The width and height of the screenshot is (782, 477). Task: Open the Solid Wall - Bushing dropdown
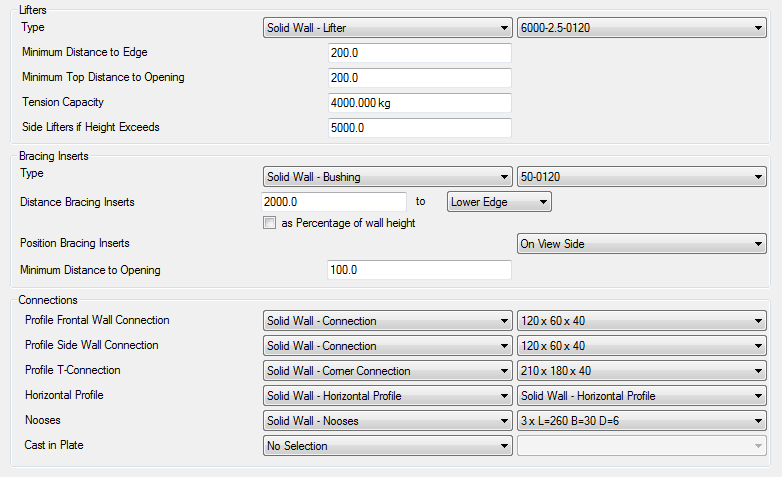point(387,177)
